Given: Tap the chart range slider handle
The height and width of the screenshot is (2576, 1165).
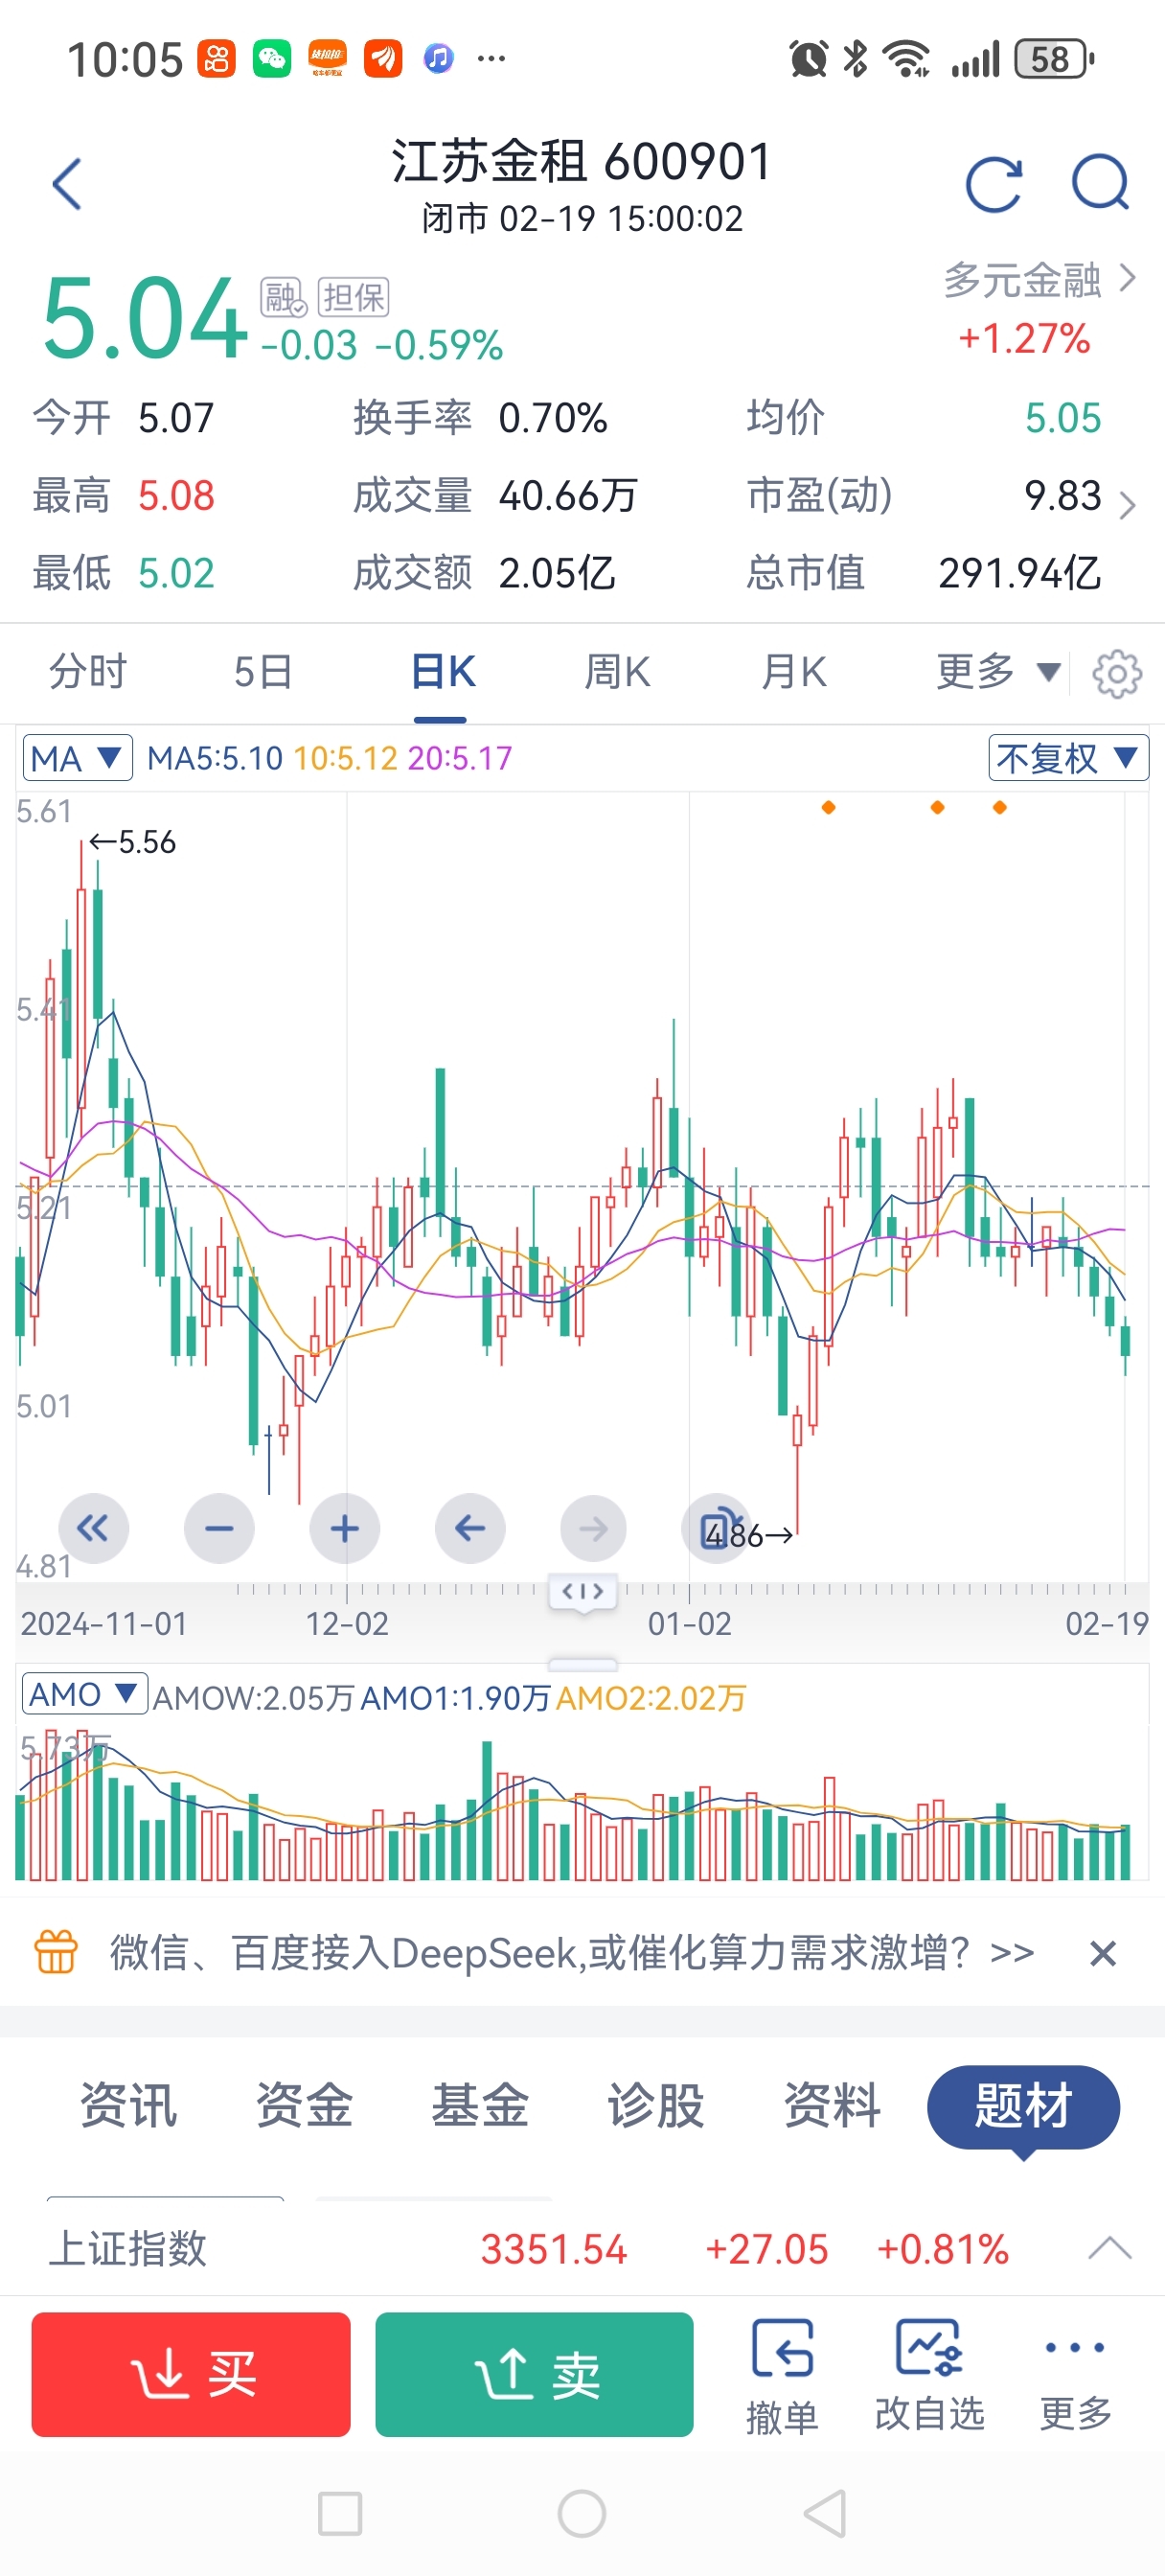Looking at the screenshot, I should (x=582, y=1590).
